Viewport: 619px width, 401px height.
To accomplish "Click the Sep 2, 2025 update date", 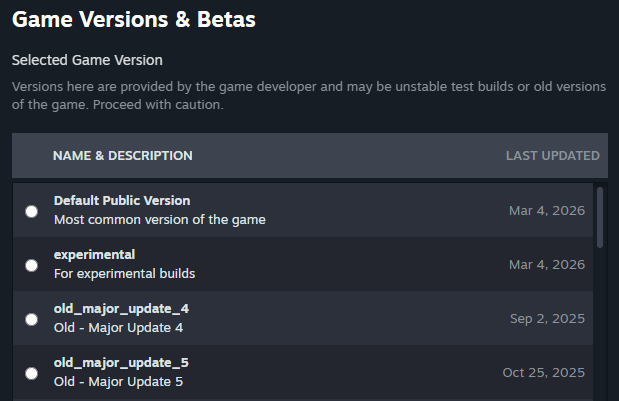I will coord(548,319).
